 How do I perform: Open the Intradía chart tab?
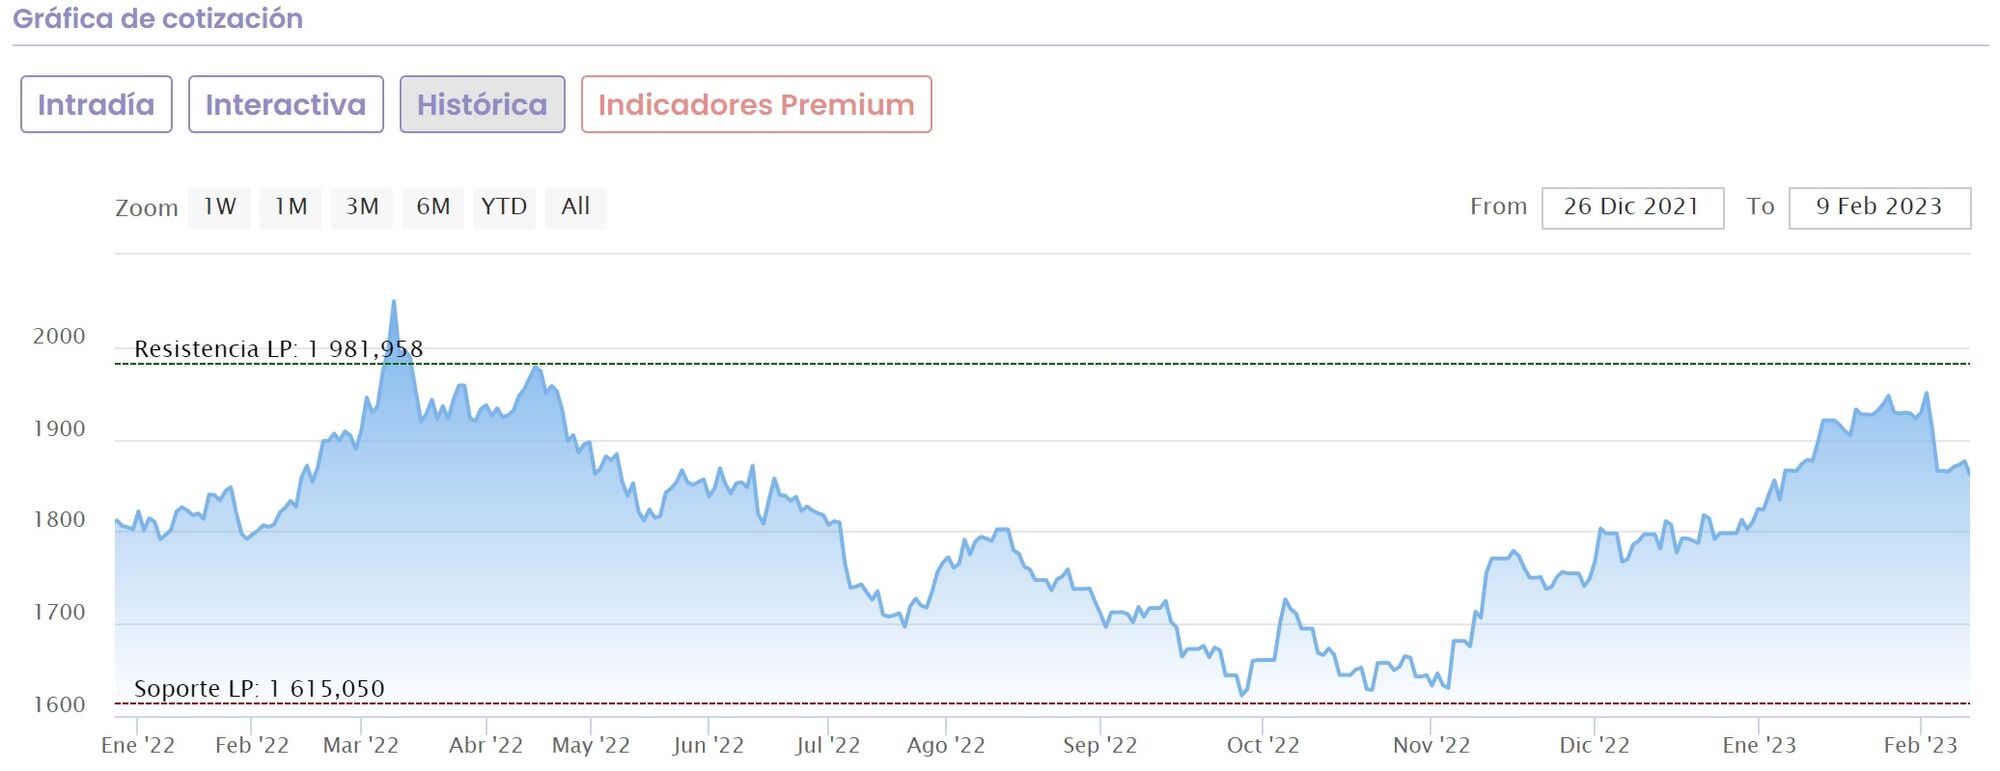tap(96, 104)
